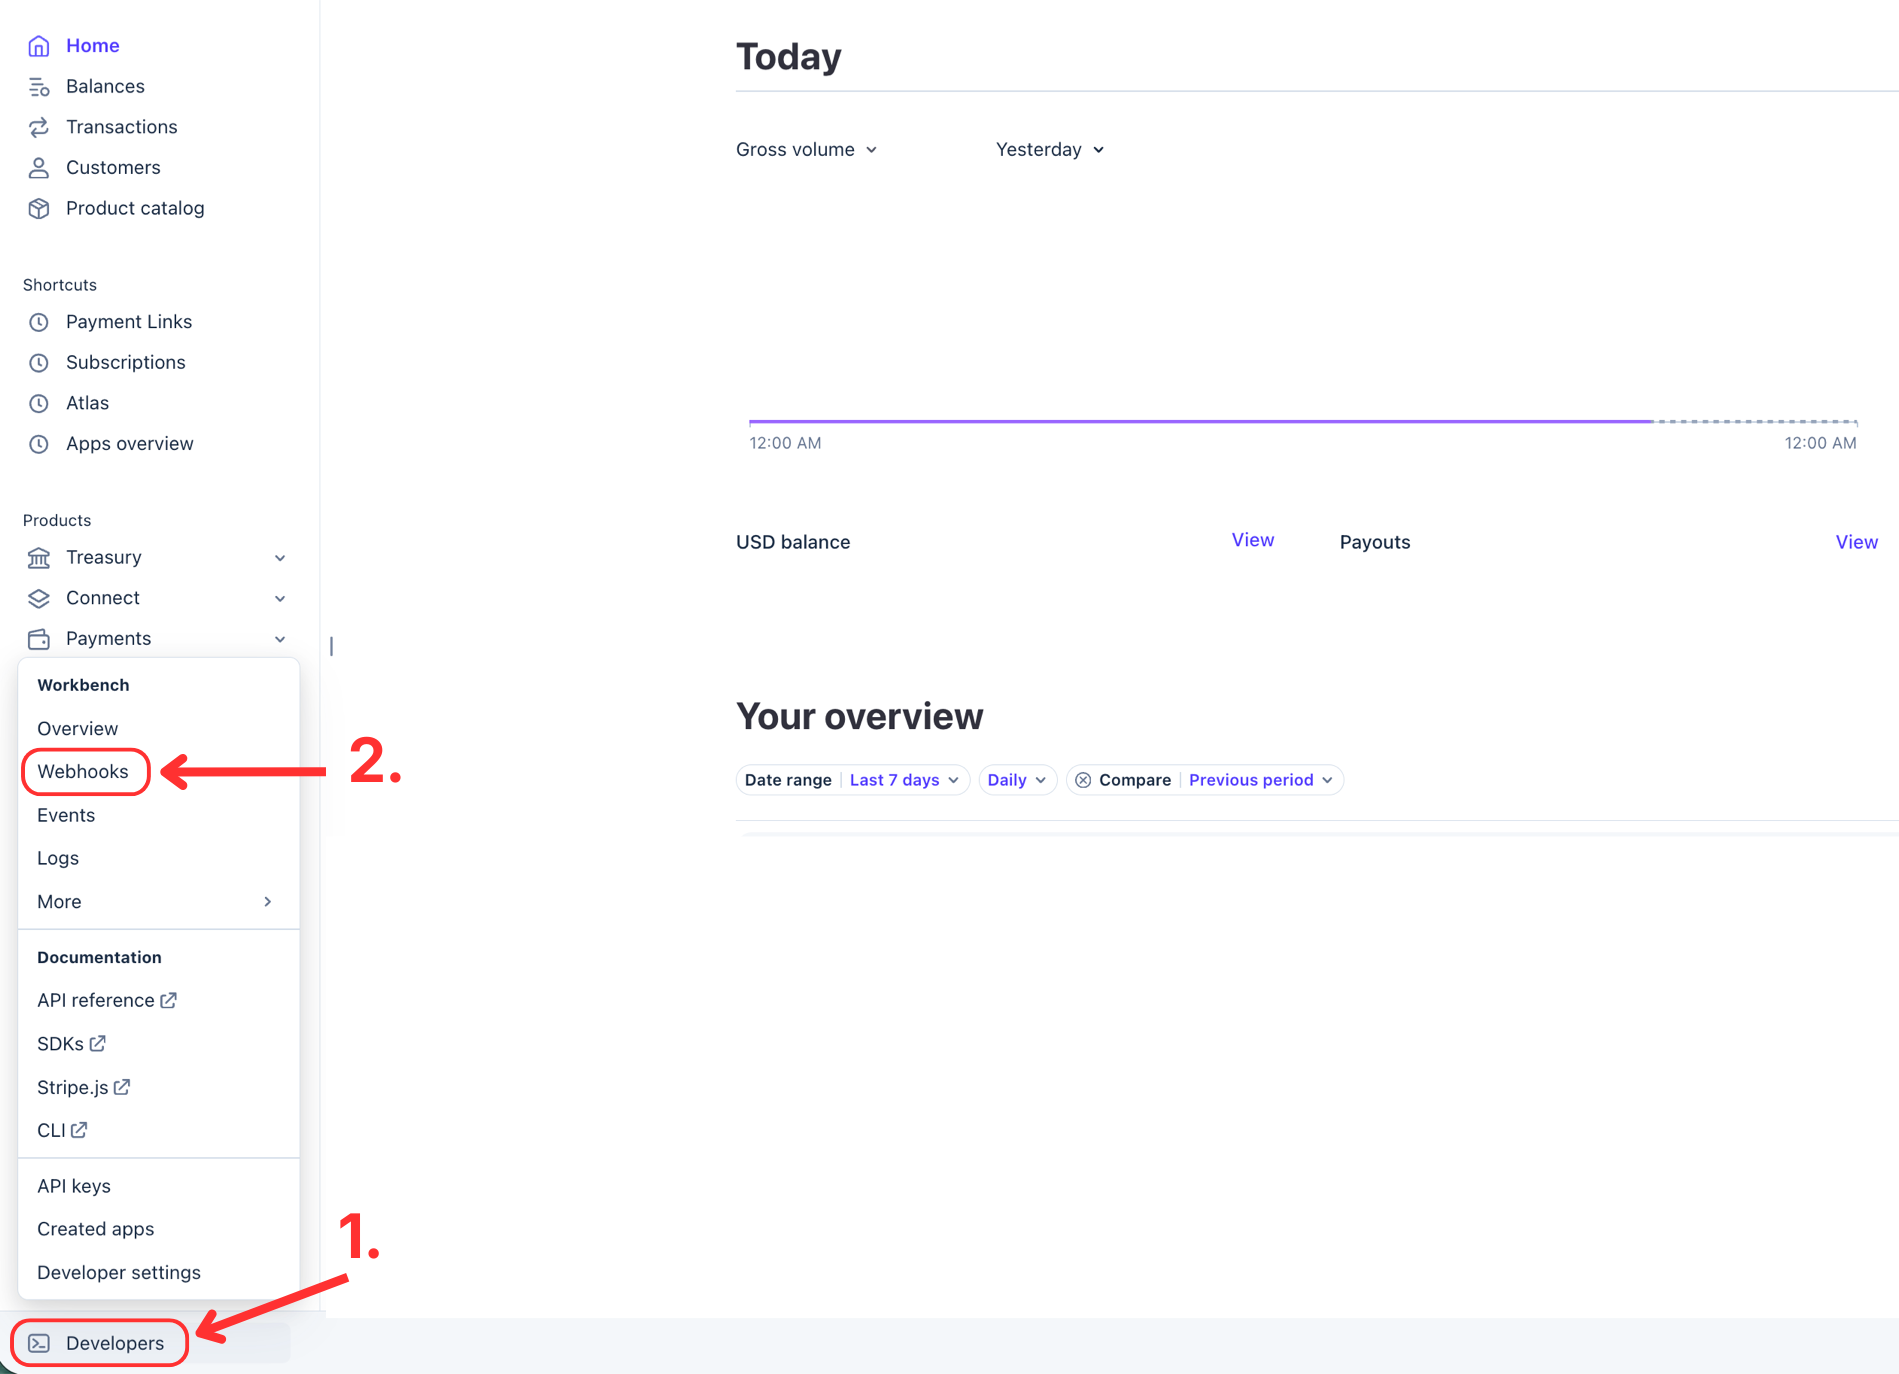Click the Balances icon in sidebar
Viewport: 1899px width, 1374px height.
click(x=39, y=87)
